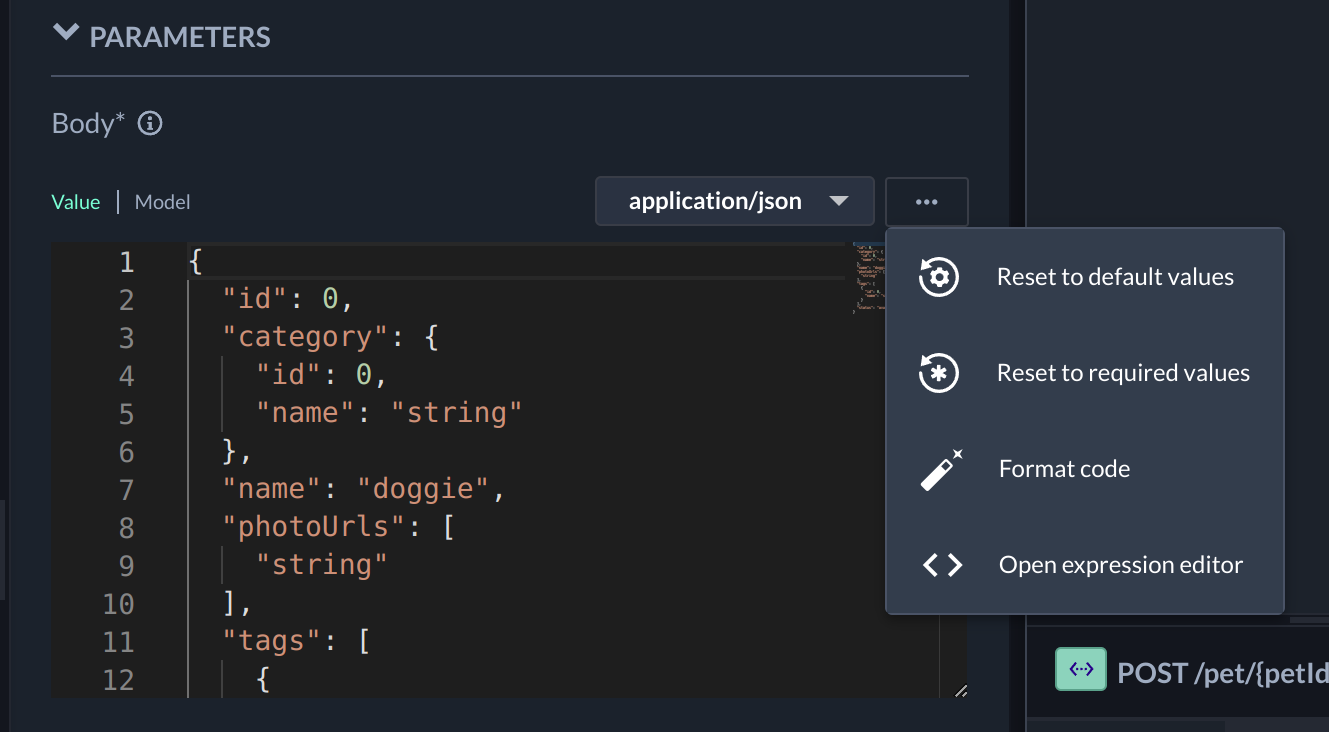Image resolution: width=1329 pixels, height=732 pixels.
Task: Open the application/json content type dropdown
Action: [715, 201]
